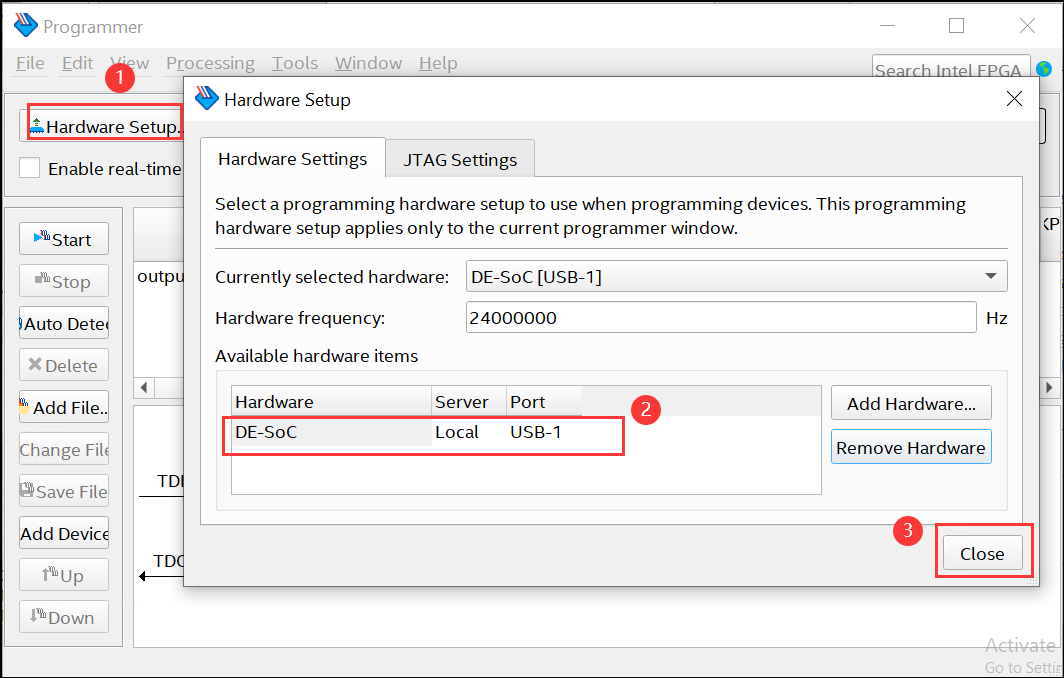Click Add File button
Viewport: 1064px width, 678px height.
64,407
